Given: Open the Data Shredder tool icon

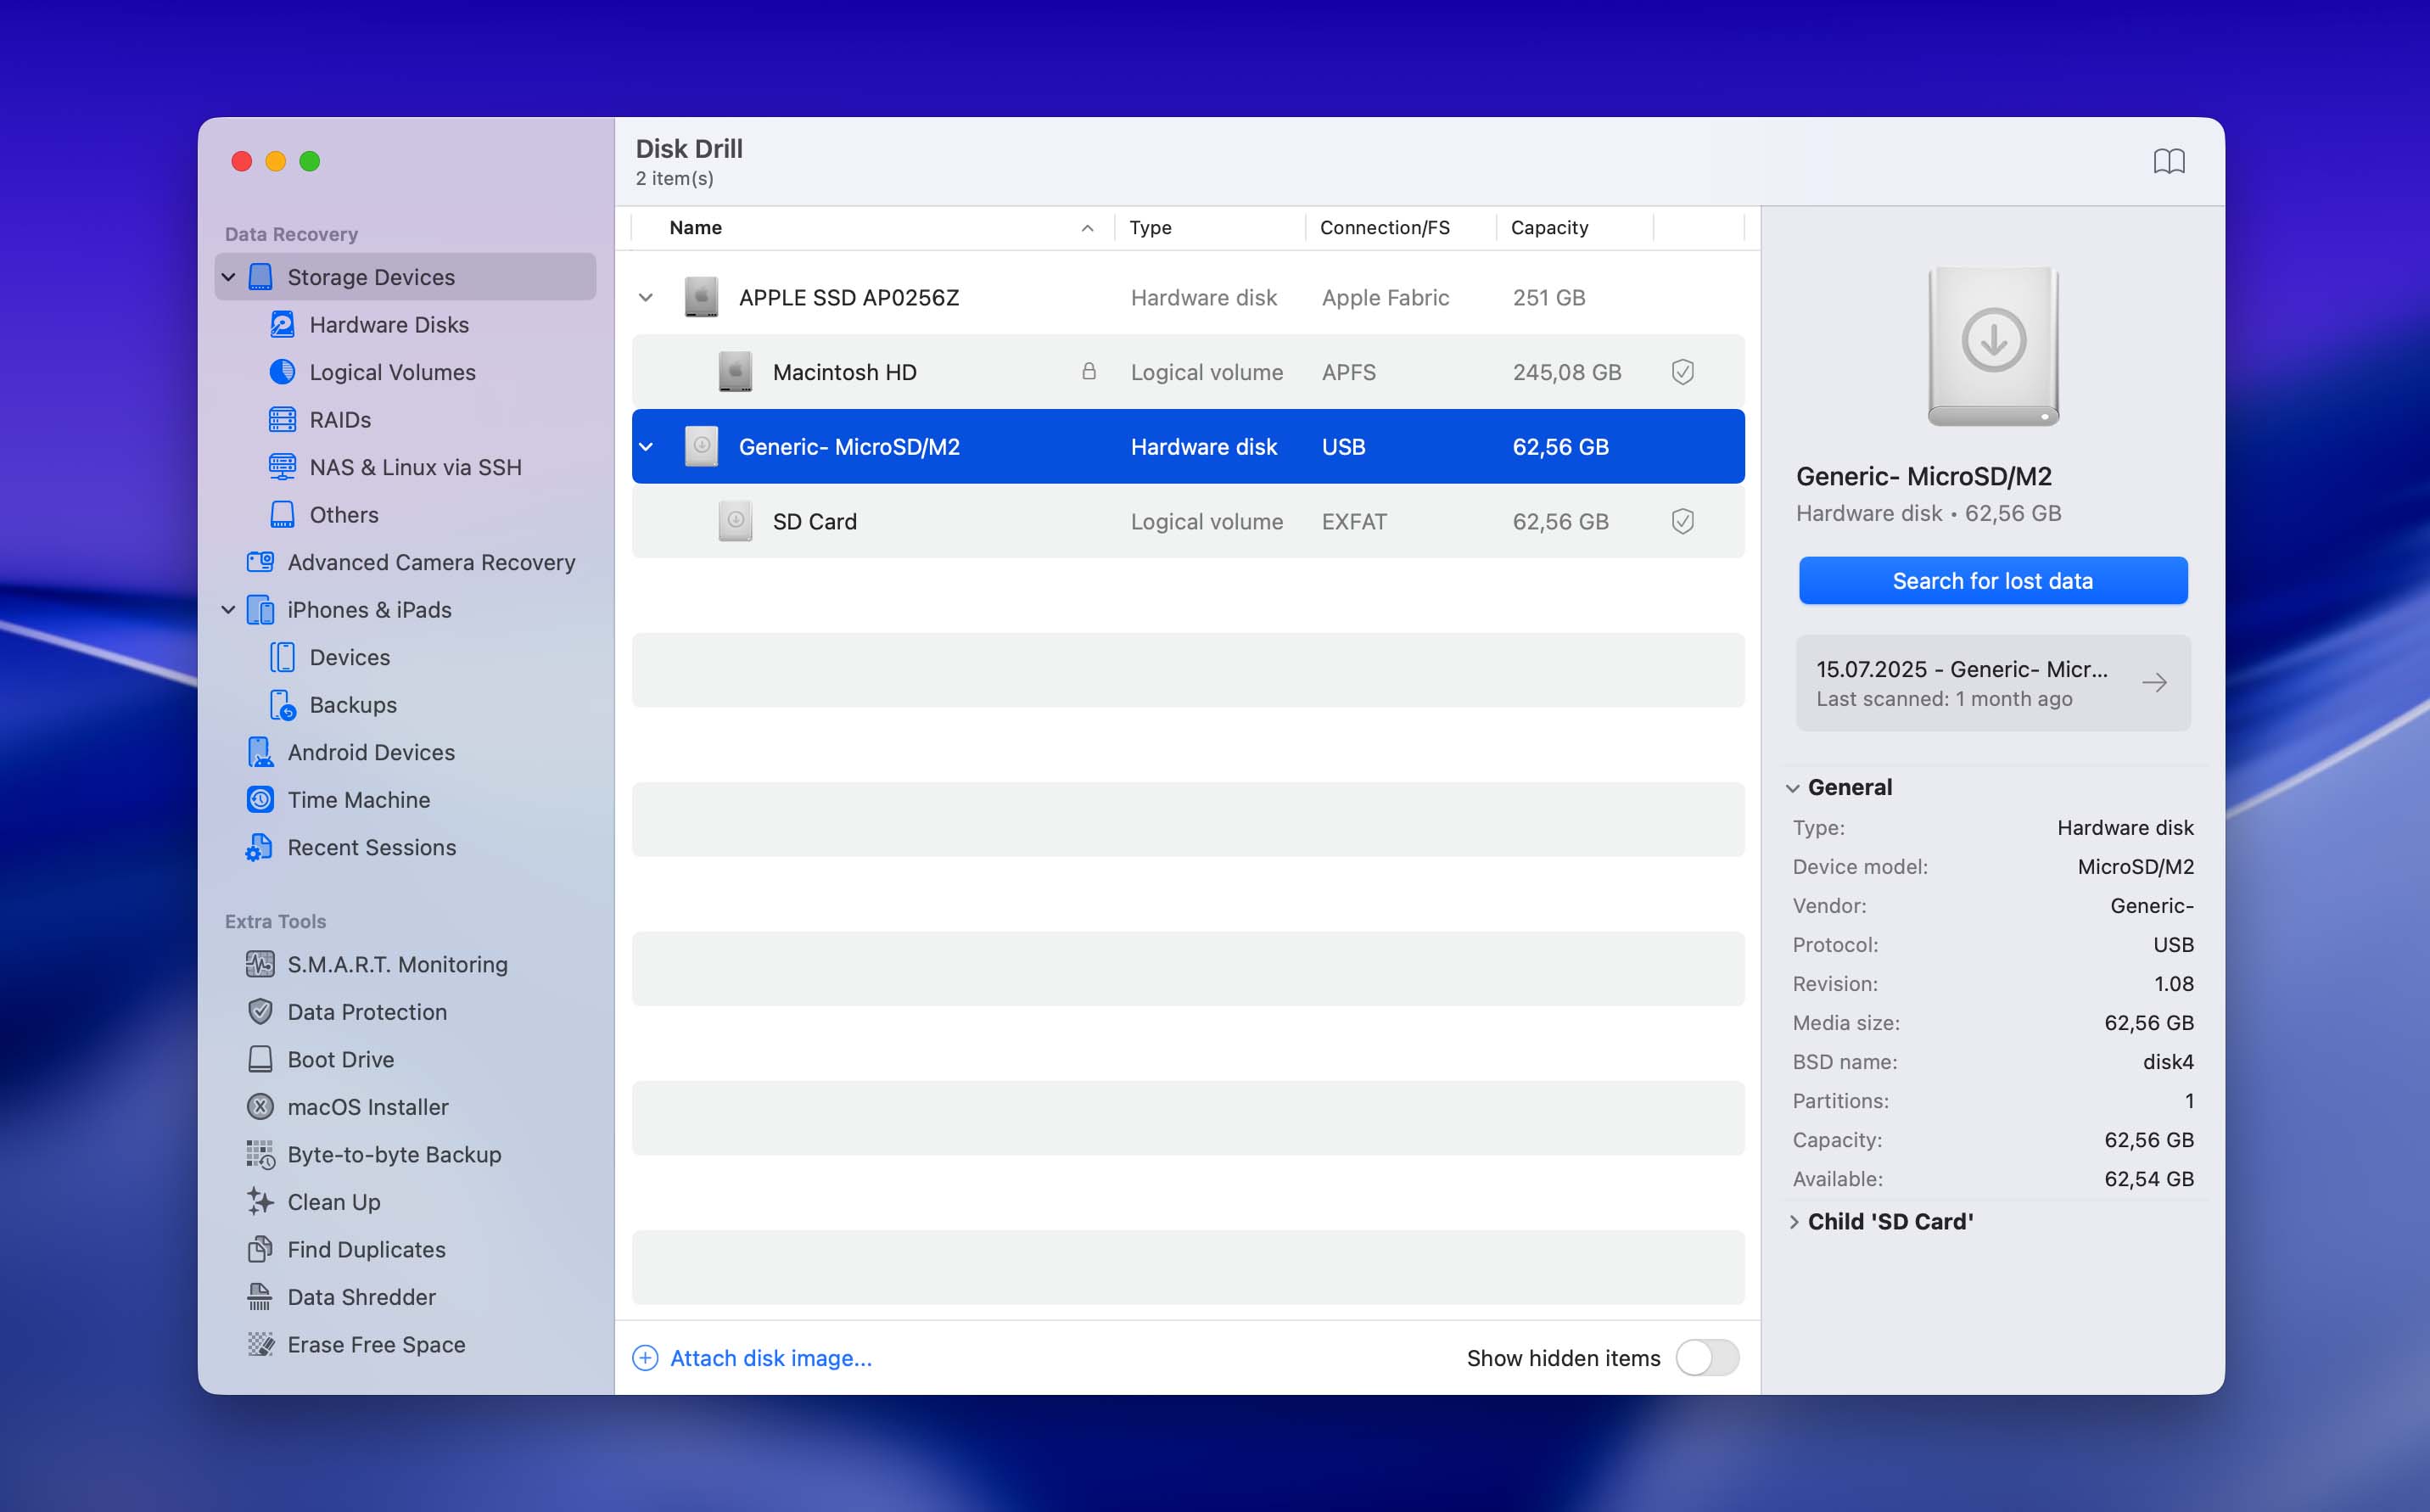Looking at the screenshot, I should click(x=260, y=1297).
